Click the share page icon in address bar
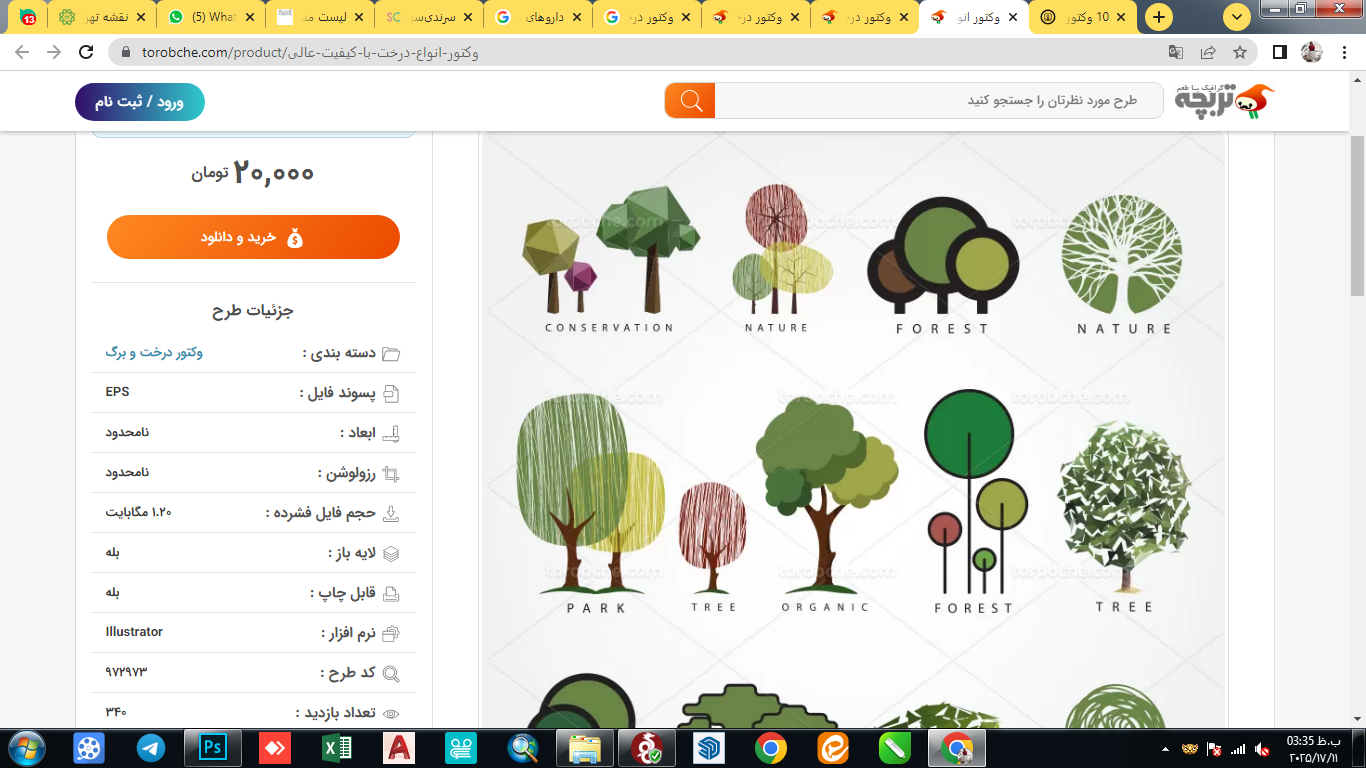 tap(1208, 52)
